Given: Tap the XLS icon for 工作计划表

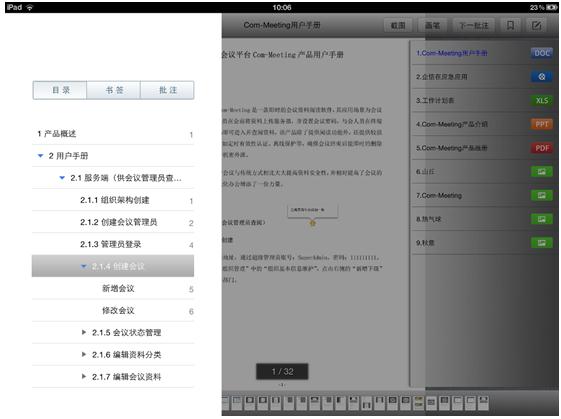Looking at the screenshot, I should (542, 101).
